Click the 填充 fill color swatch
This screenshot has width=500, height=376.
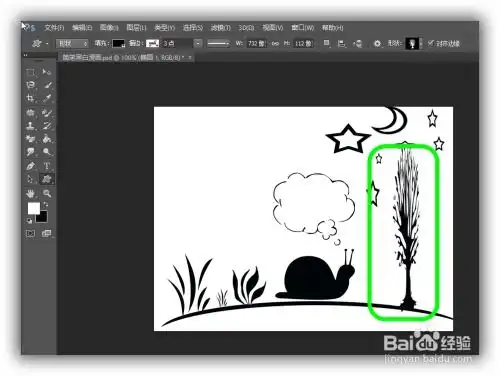119,43
